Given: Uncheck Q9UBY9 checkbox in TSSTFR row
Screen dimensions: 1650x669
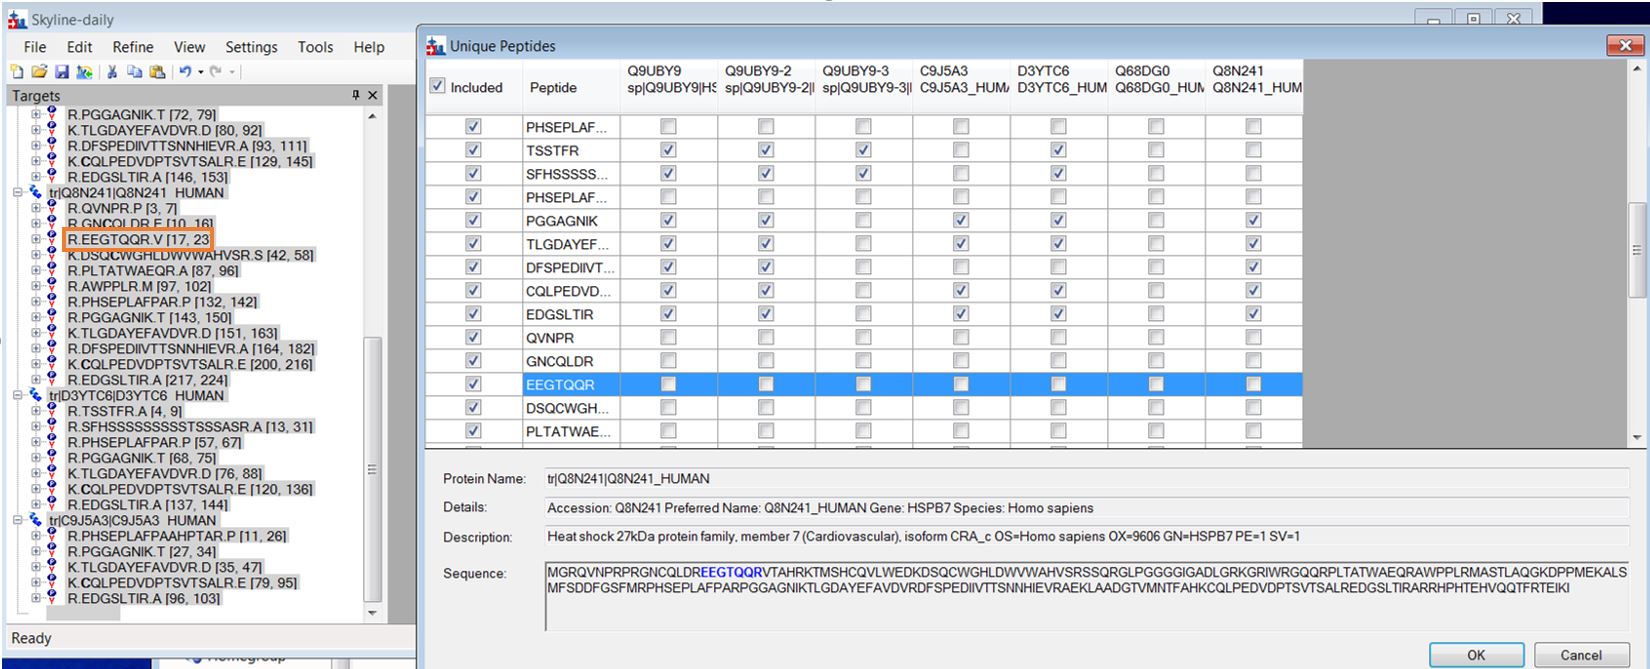Looking at the screenshot, I should tap(668, 150).
